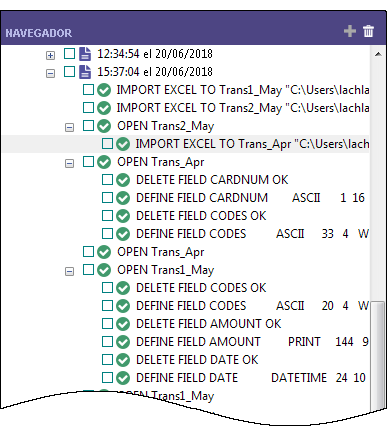This screenshot has width=387, height=427.
Task: Click the OPEN Trans_Apr entry without expander
Action: (161, 252)
